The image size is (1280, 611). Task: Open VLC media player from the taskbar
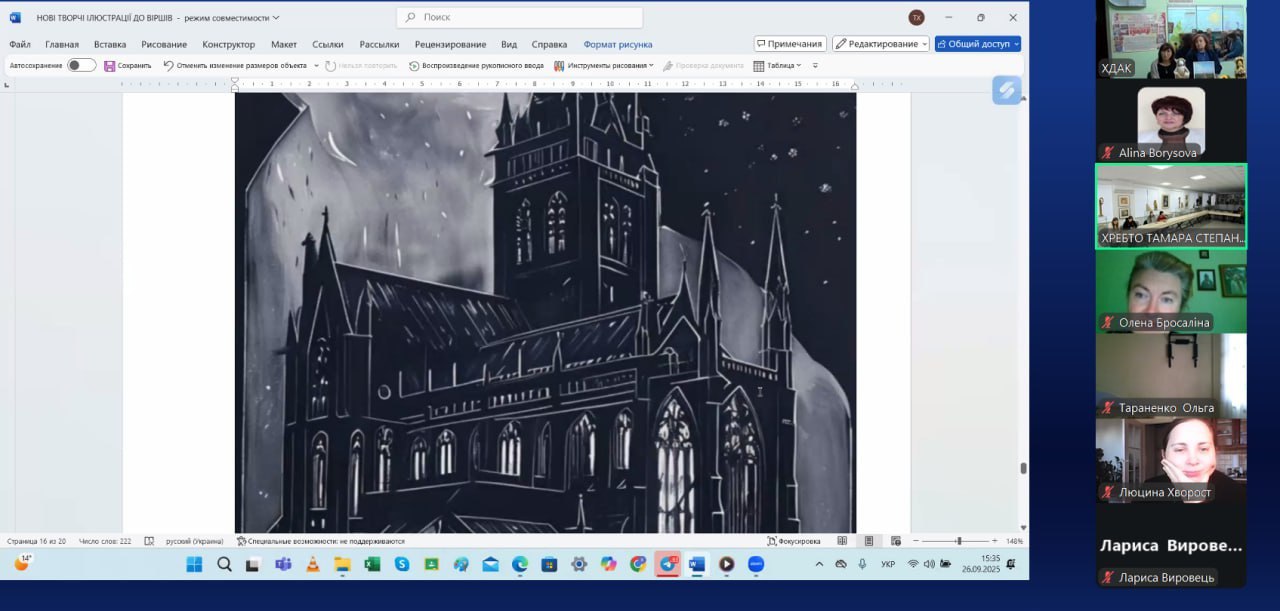pyautogui.click(x=312, y=564)
